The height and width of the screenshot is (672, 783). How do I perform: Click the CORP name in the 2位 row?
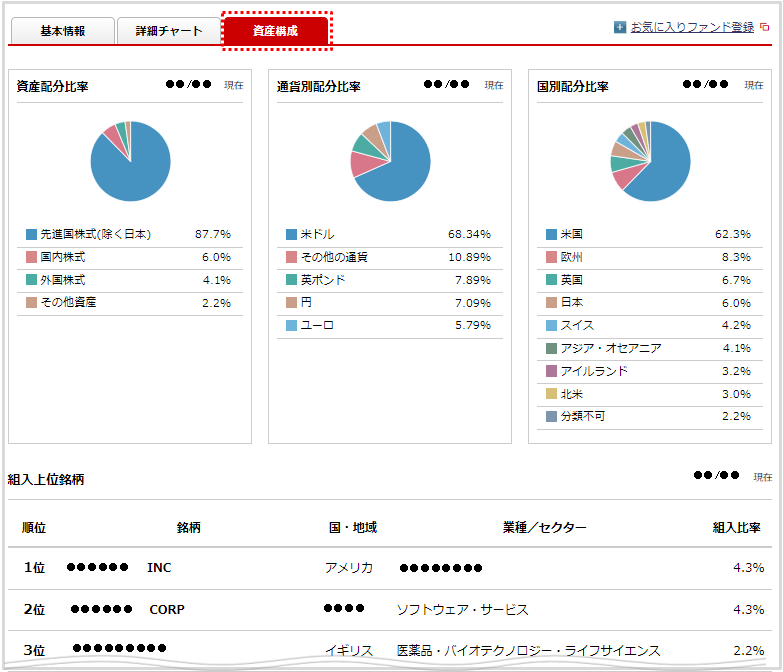click(x=167, y=610)
